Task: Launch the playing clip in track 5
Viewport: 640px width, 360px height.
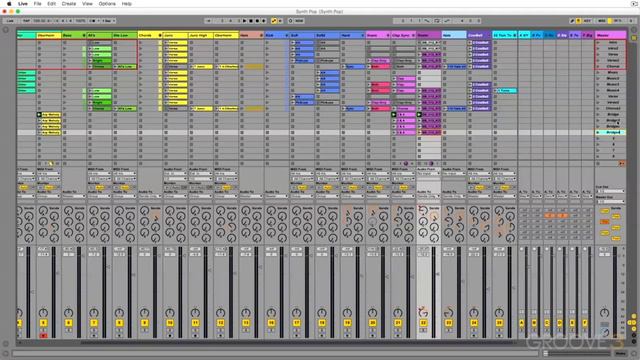Action: [39, 115]
